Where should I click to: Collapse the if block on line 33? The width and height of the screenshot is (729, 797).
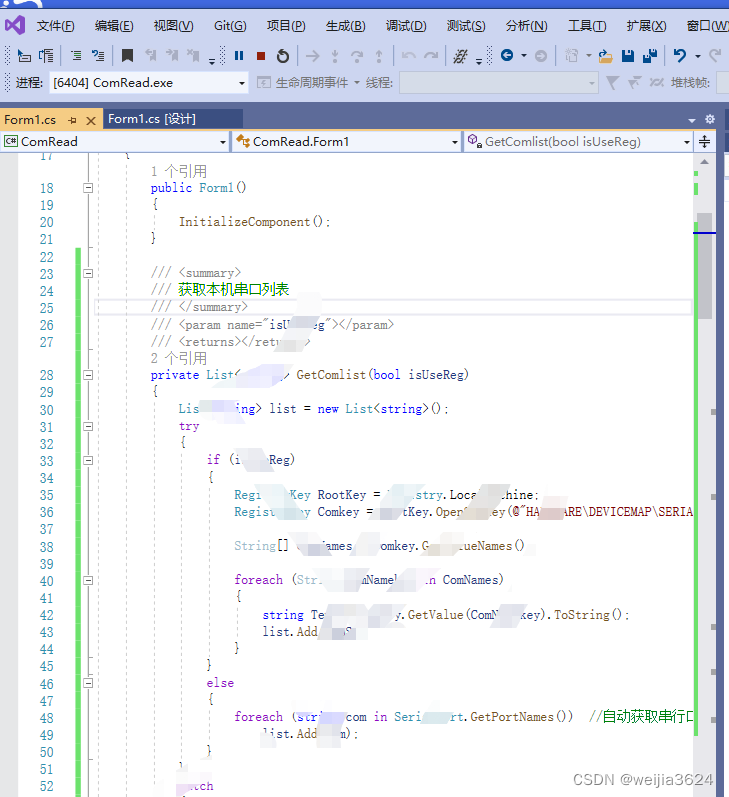coord(88,461)
